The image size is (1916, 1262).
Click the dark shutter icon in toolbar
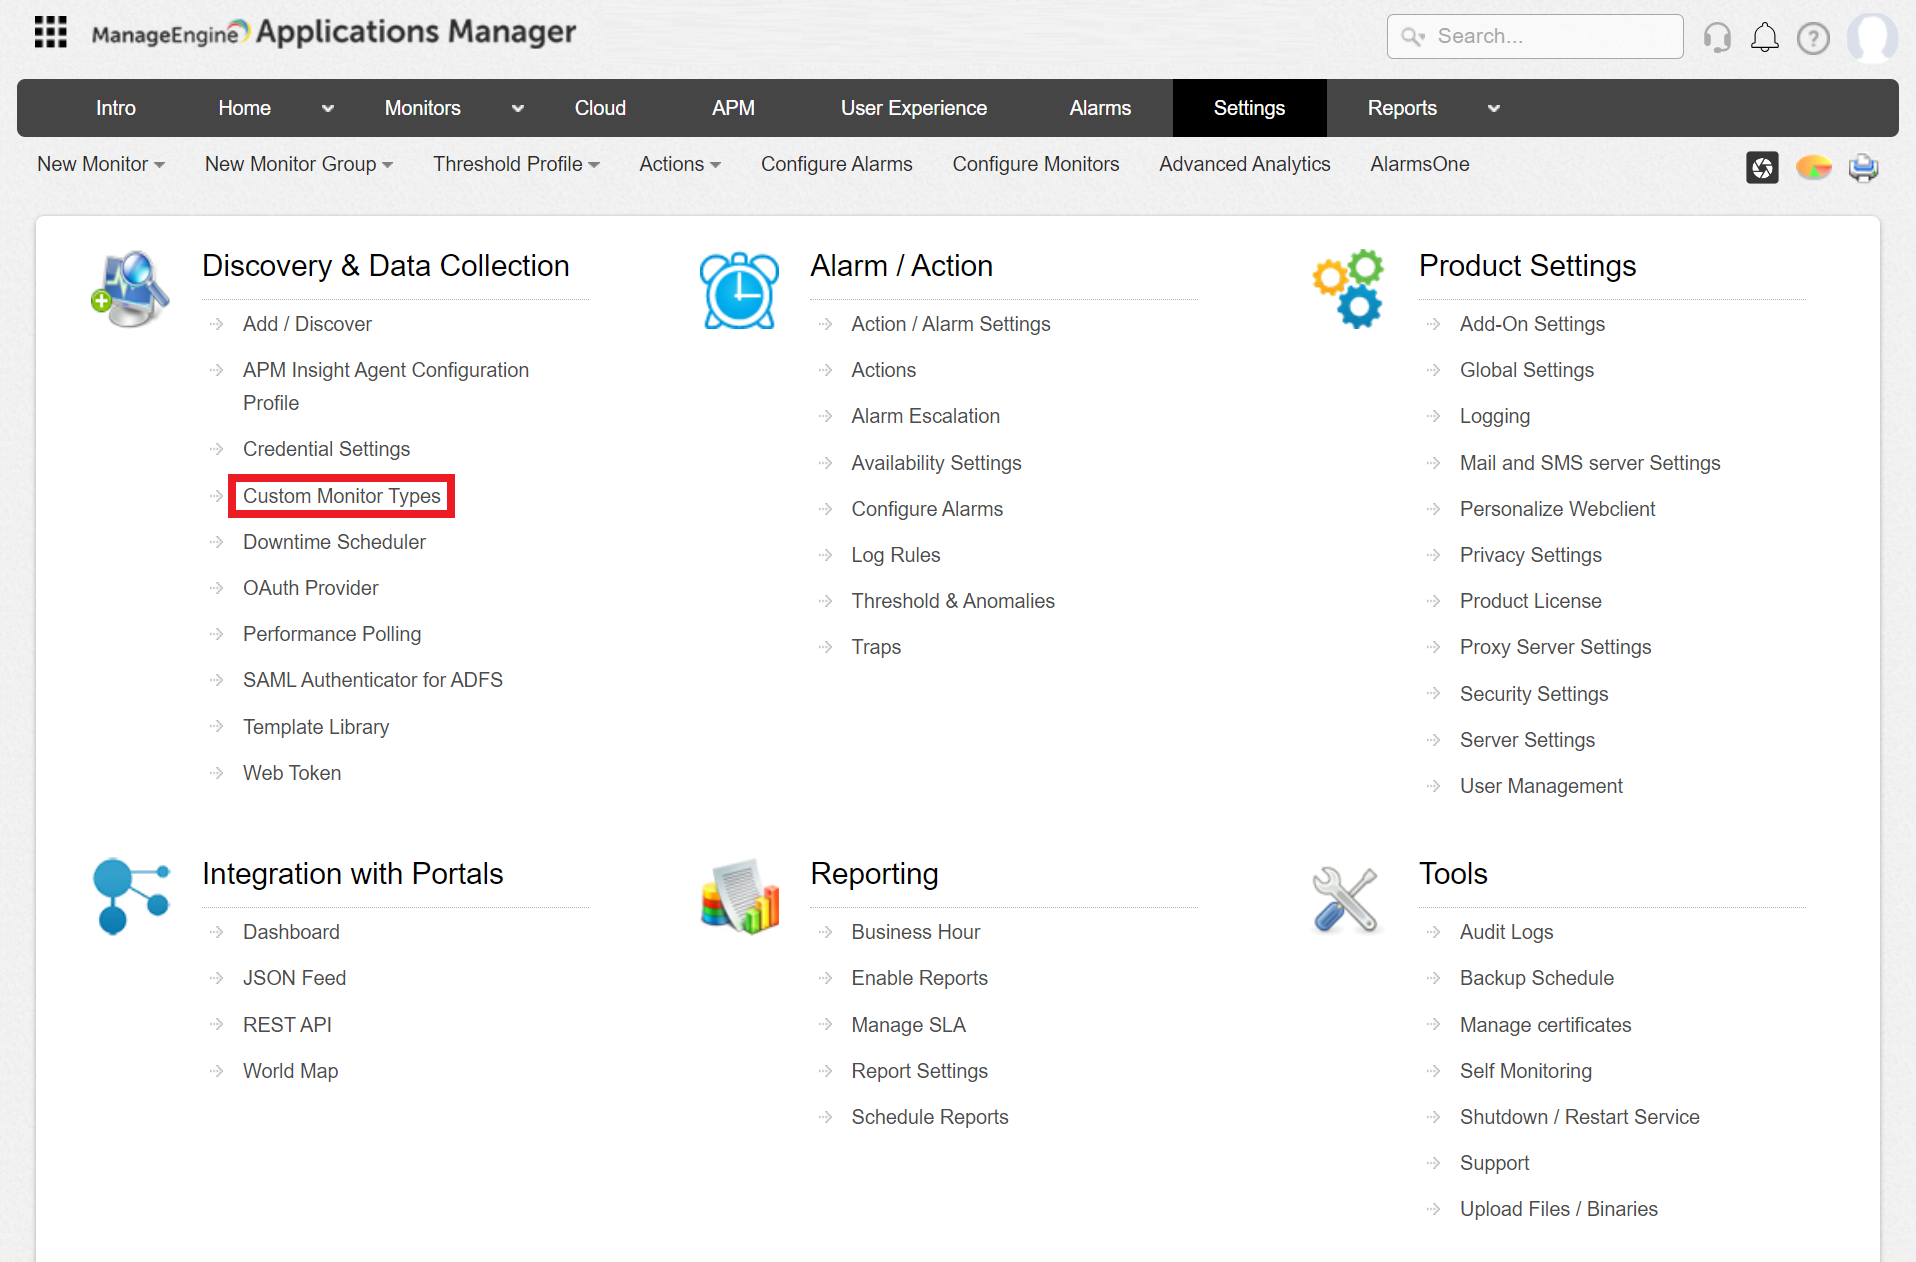tap(1762, 167)
